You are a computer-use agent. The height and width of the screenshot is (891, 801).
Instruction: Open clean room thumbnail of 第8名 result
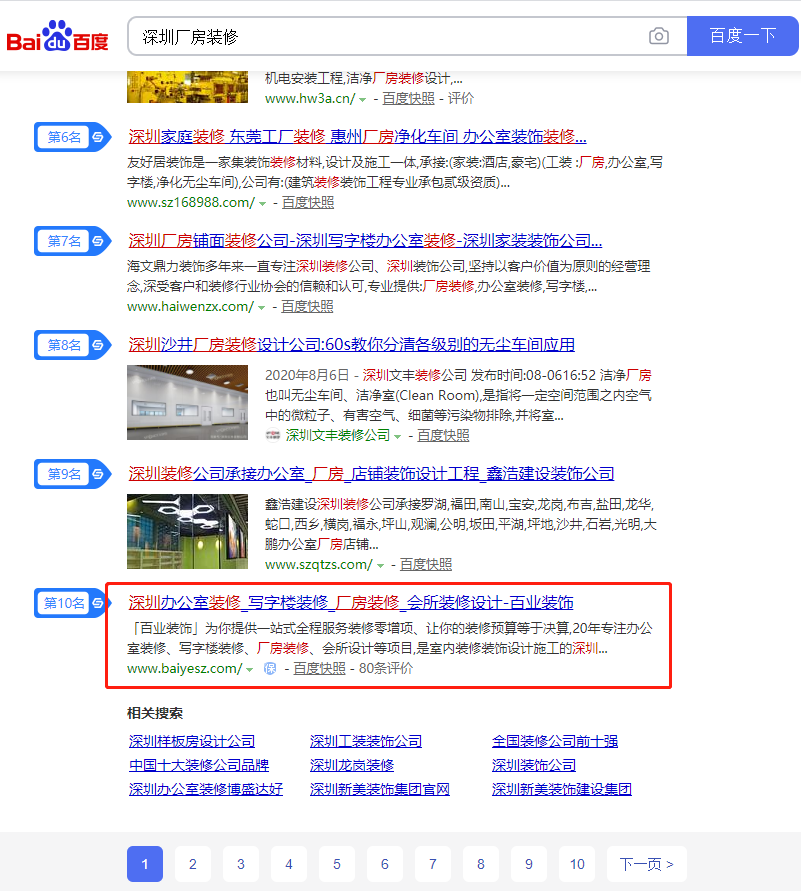click(187, 402)
